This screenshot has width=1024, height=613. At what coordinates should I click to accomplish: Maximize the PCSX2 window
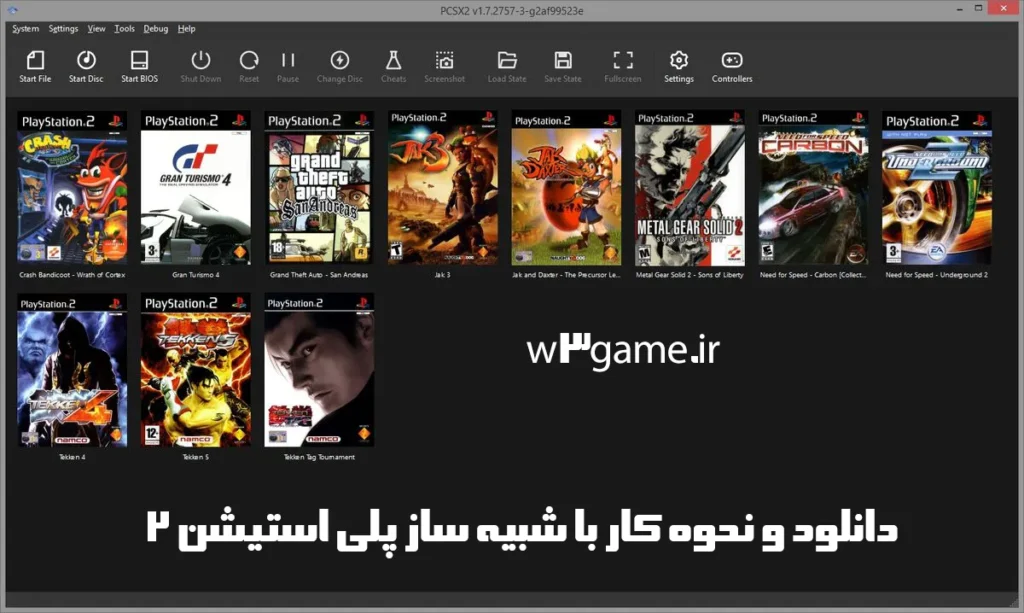(978, 8)
